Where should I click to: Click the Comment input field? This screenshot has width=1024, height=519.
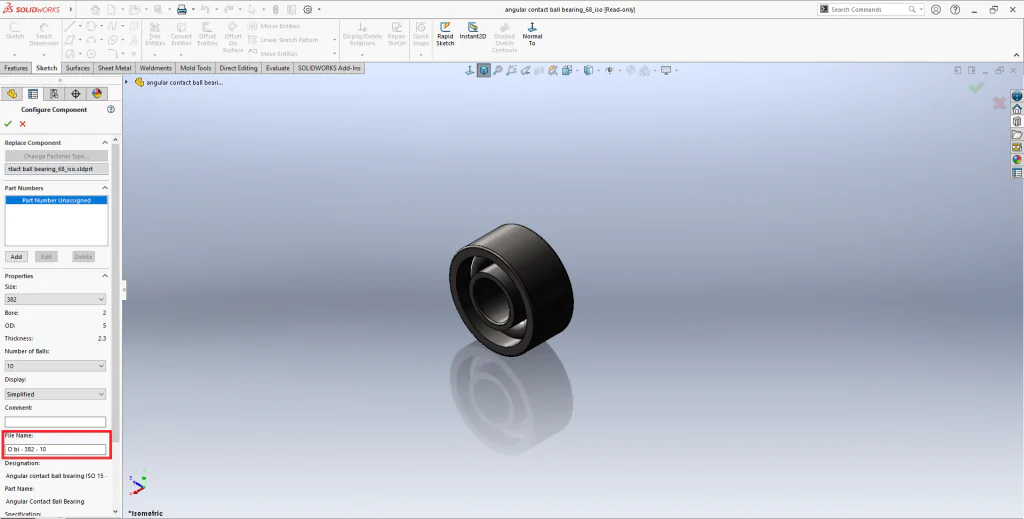[x=56, y=422]
